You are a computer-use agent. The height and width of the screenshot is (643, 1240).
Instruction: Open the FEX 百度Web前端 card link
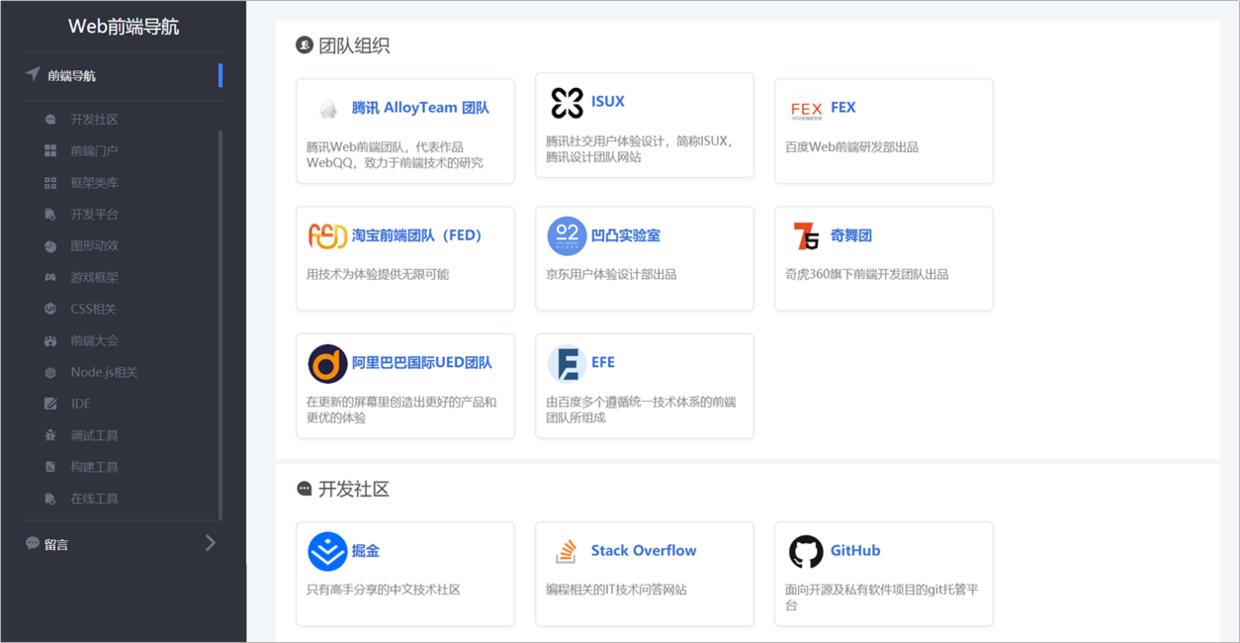click(843, 107)
